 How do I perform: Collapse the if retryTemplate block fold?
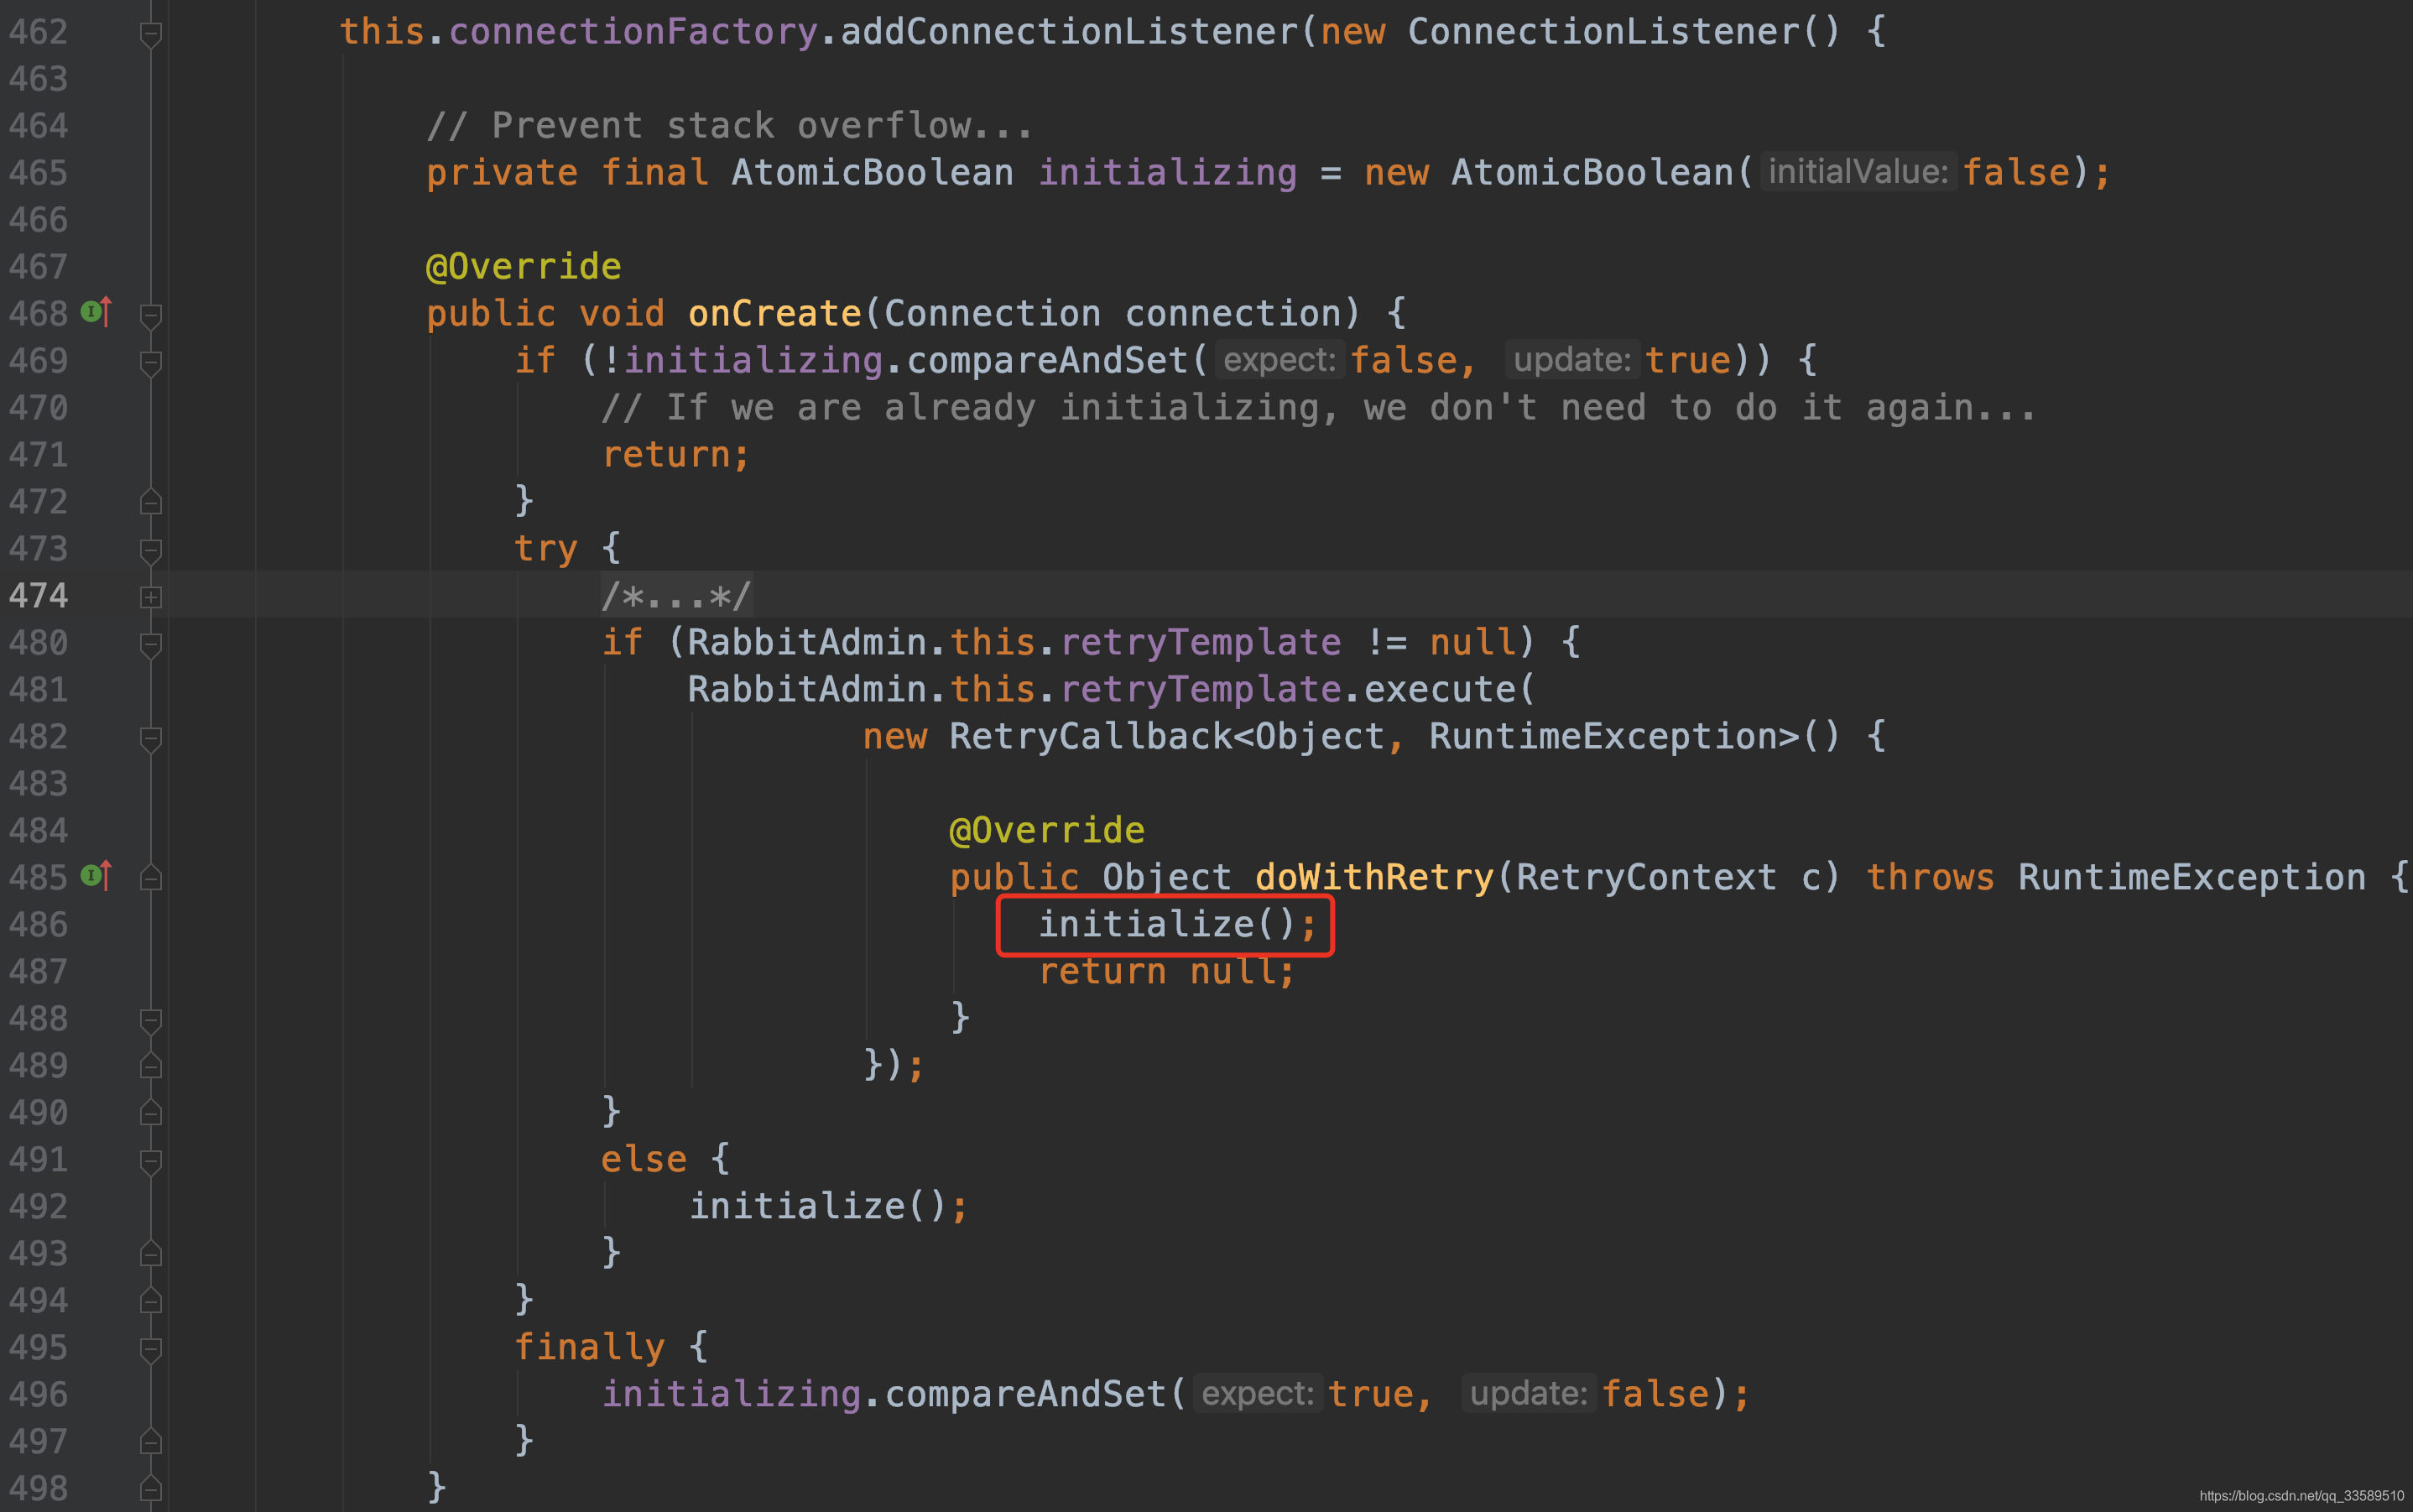click(x=151, y=644)
